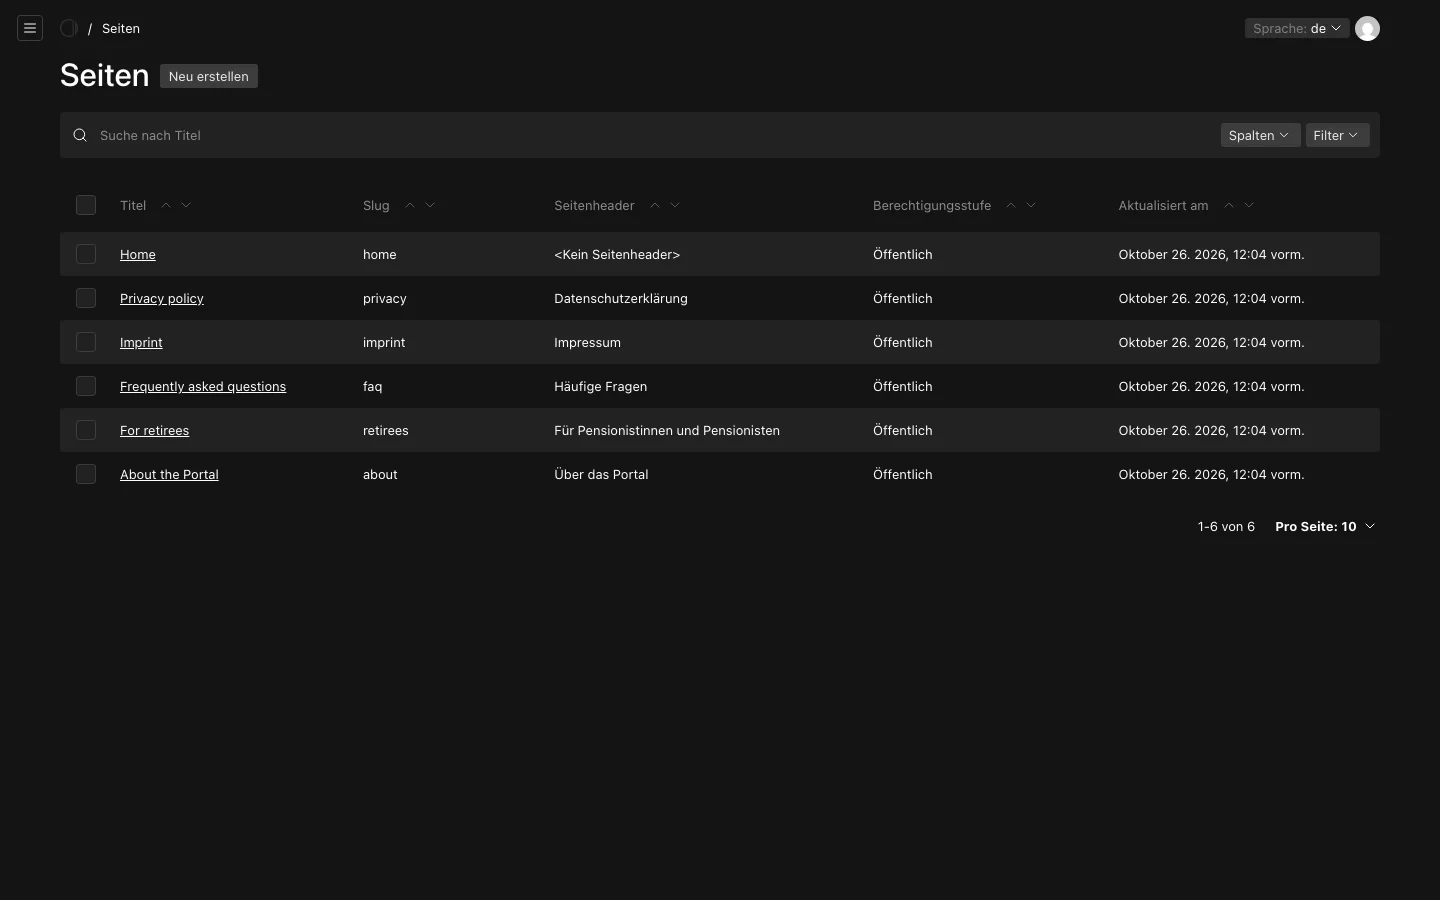Image resolution: width=1440 pixels, height=900 pixels.
Task: Open the Pro Seite page size dropdown
Action: (x=1325, y=526)
